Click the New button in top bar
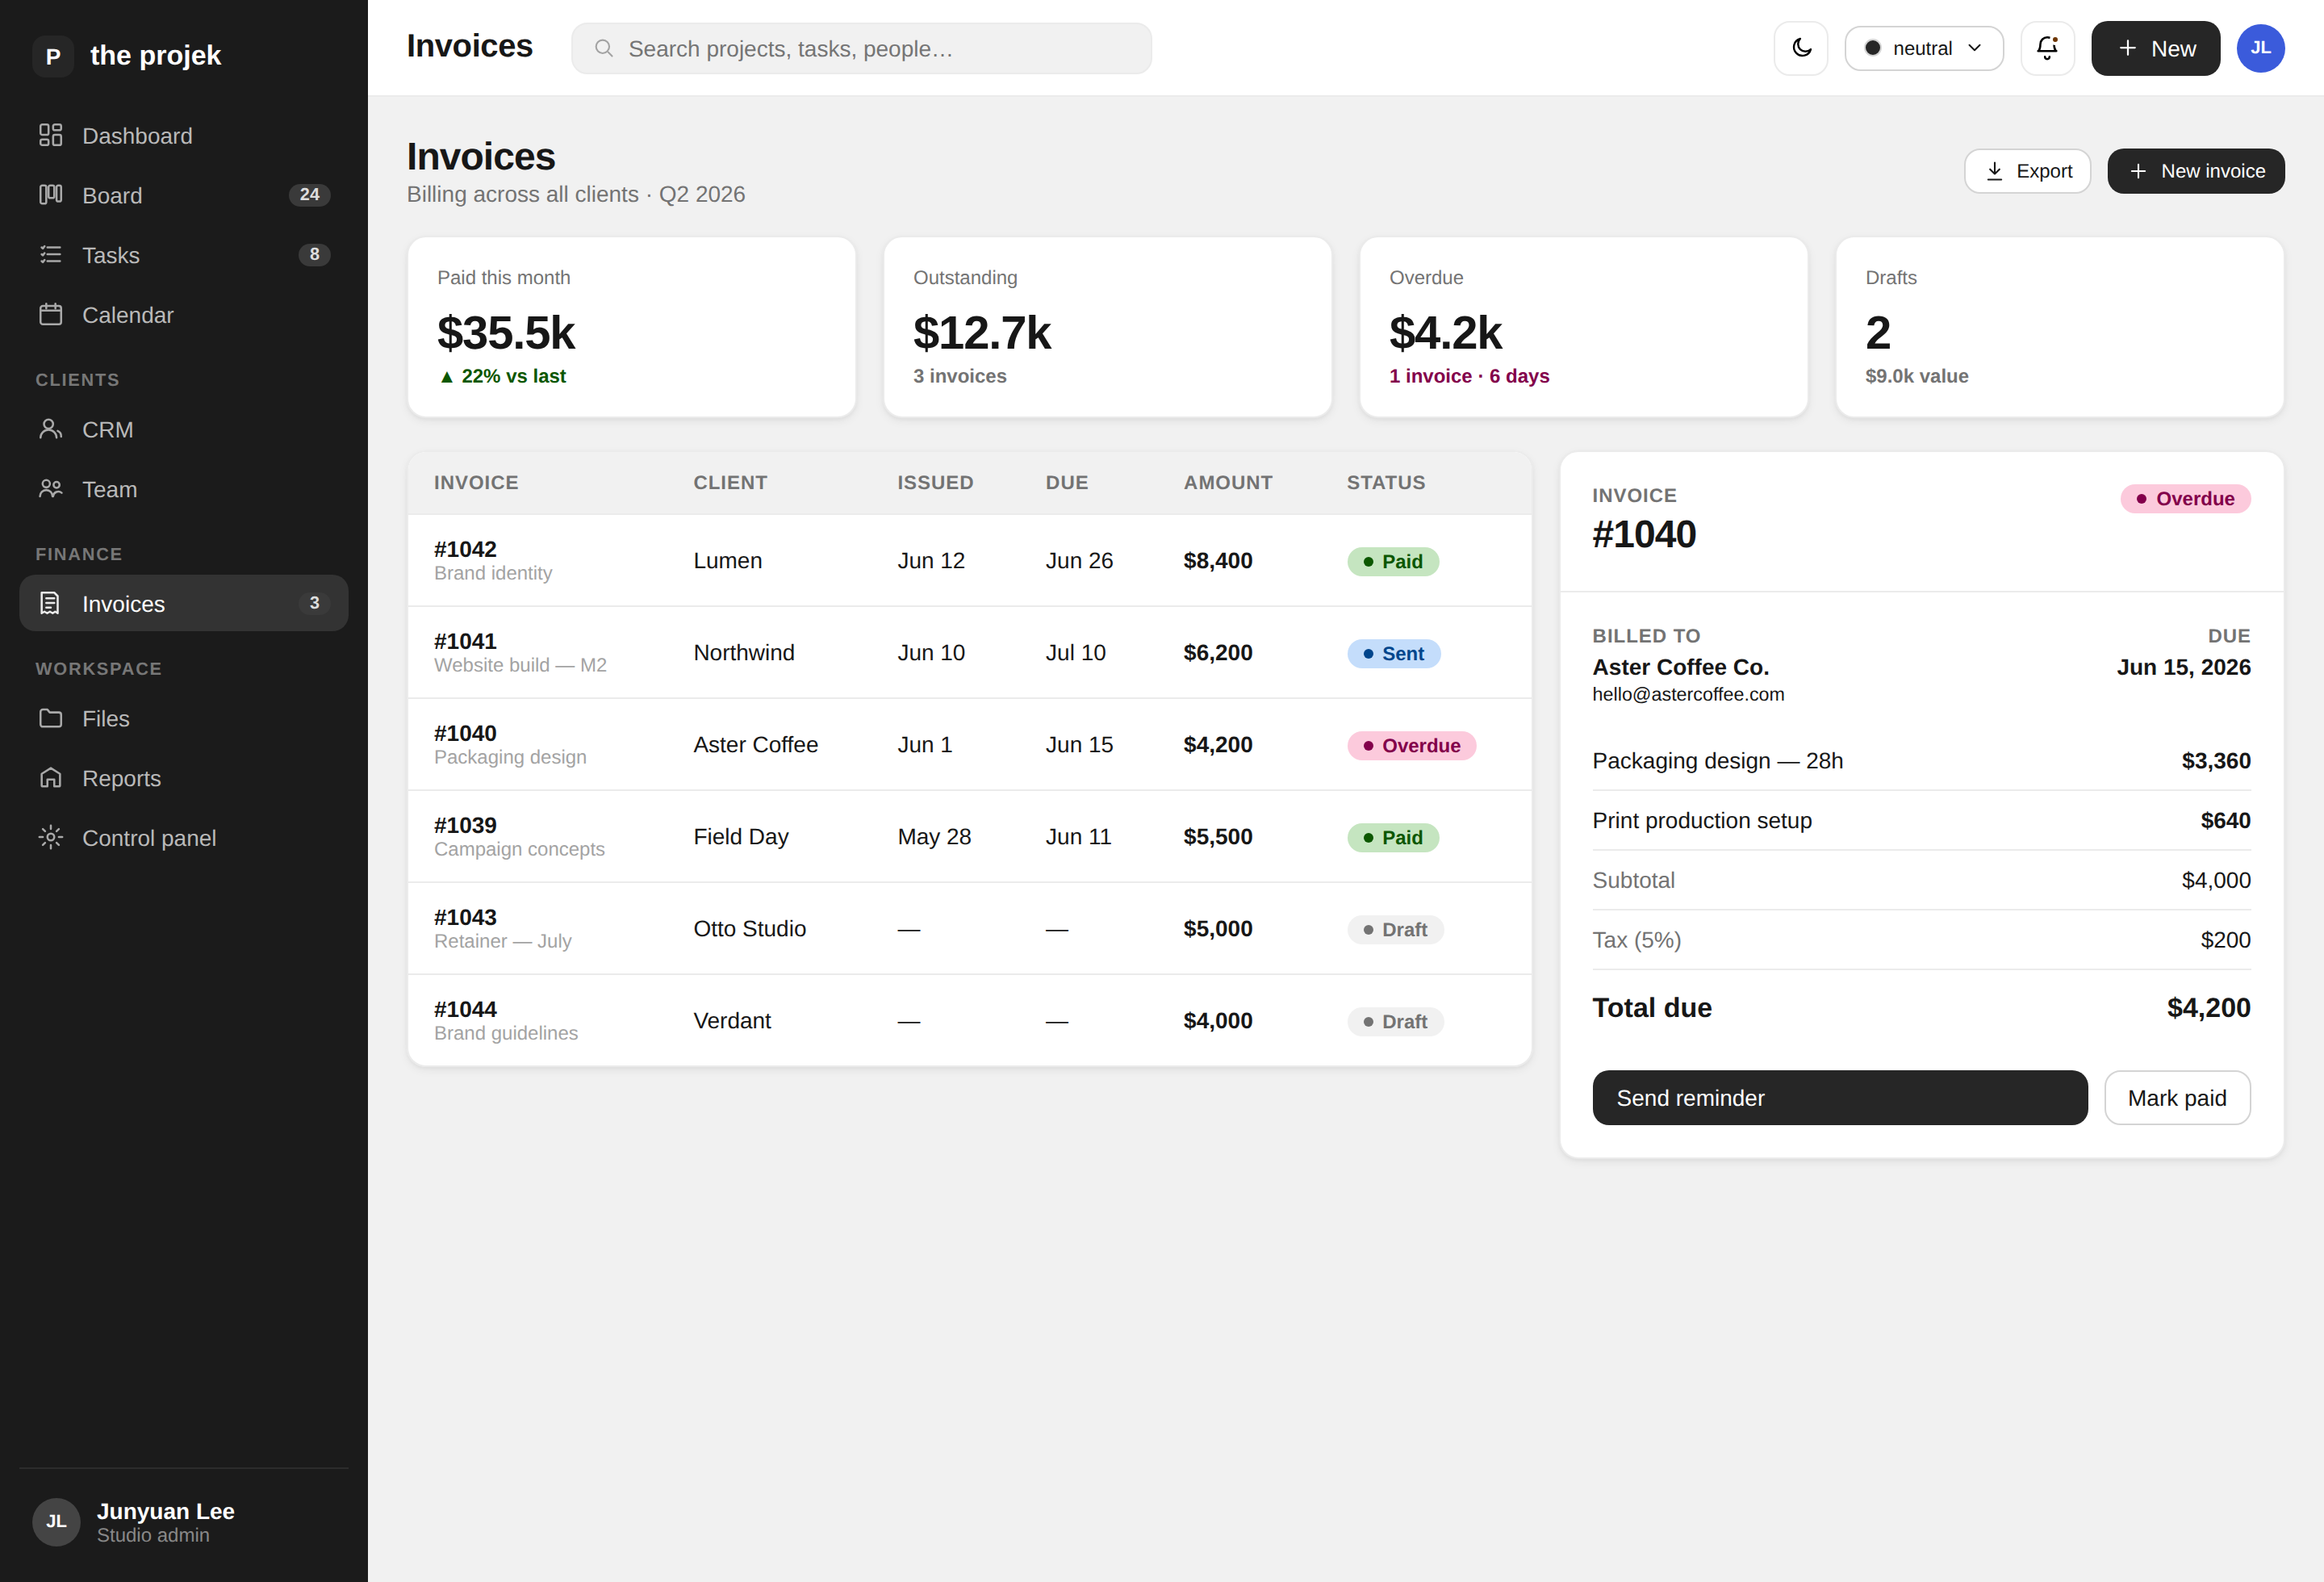This screenshot has height=1582, width=2324. (2155, 48)
